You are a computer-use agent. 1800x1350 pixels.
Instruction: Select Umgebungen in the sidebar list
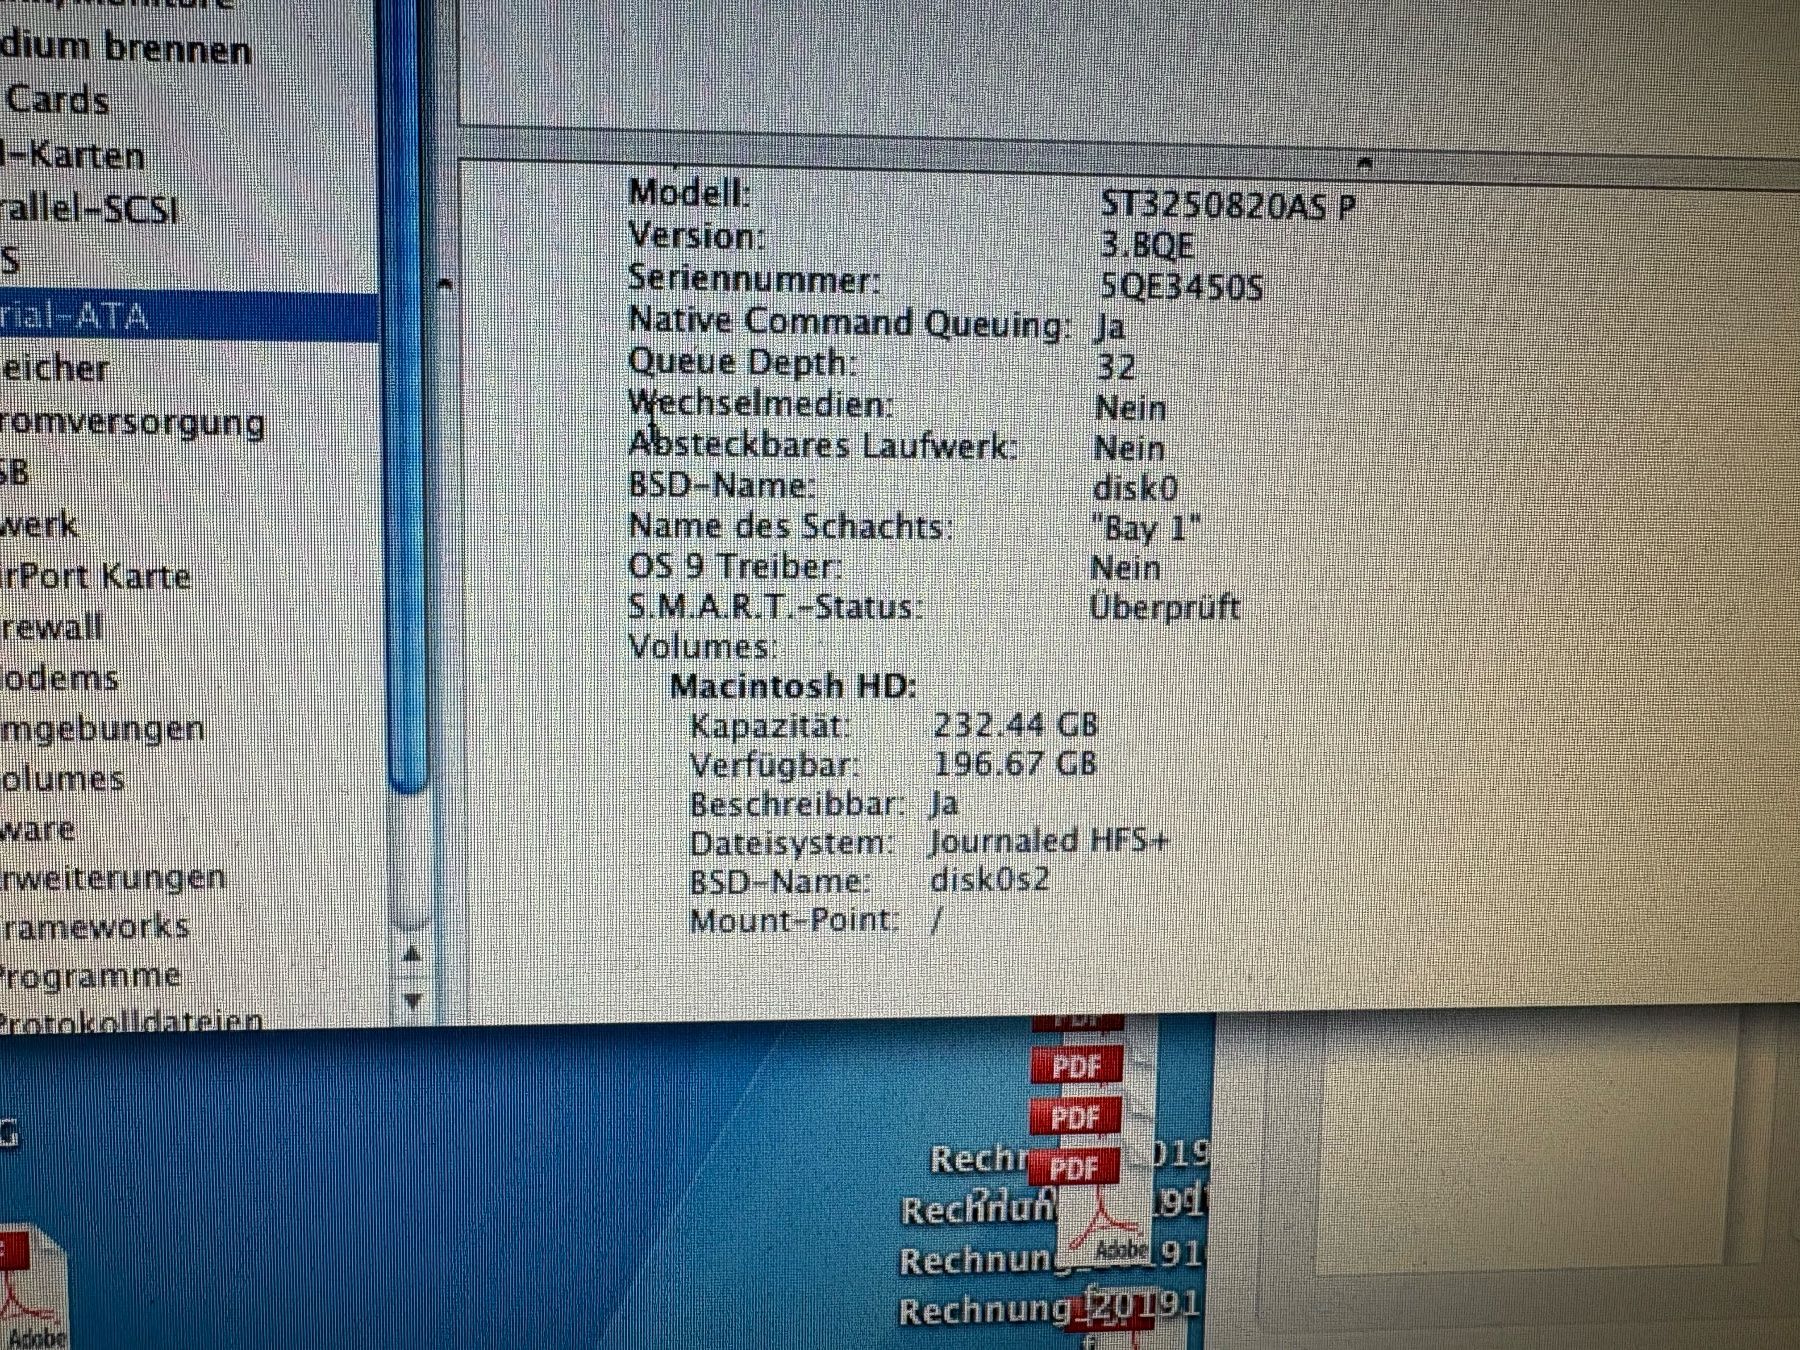[102, 730]
